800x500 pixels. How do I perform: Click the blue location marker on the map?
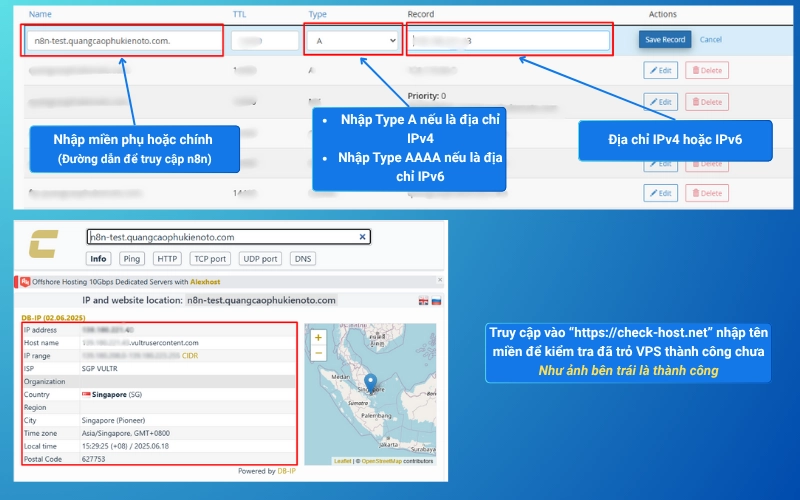(x=371, y=383)
